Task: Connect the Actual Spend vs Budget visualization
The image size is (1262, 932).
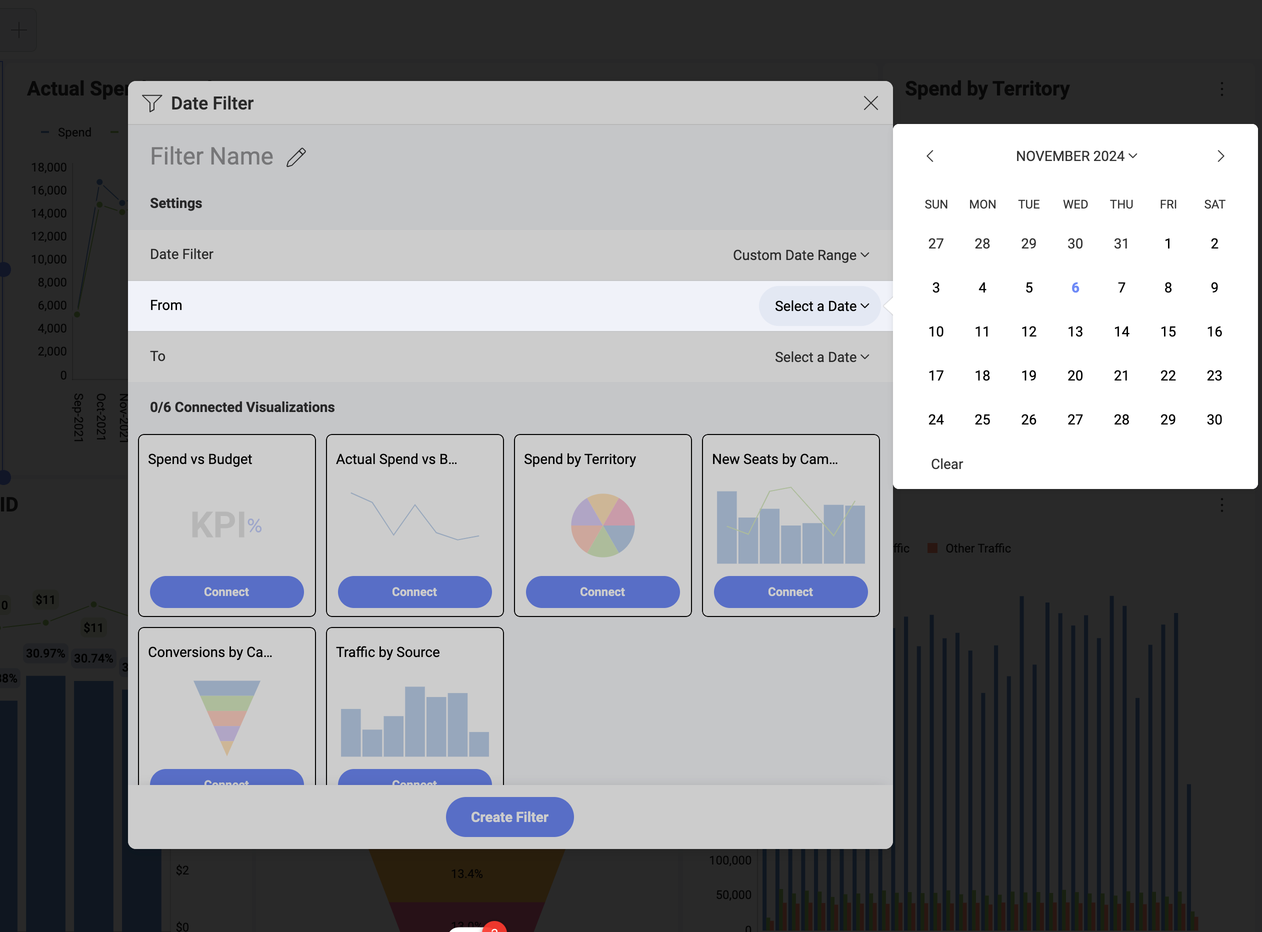Action: [x=415, y=592]
